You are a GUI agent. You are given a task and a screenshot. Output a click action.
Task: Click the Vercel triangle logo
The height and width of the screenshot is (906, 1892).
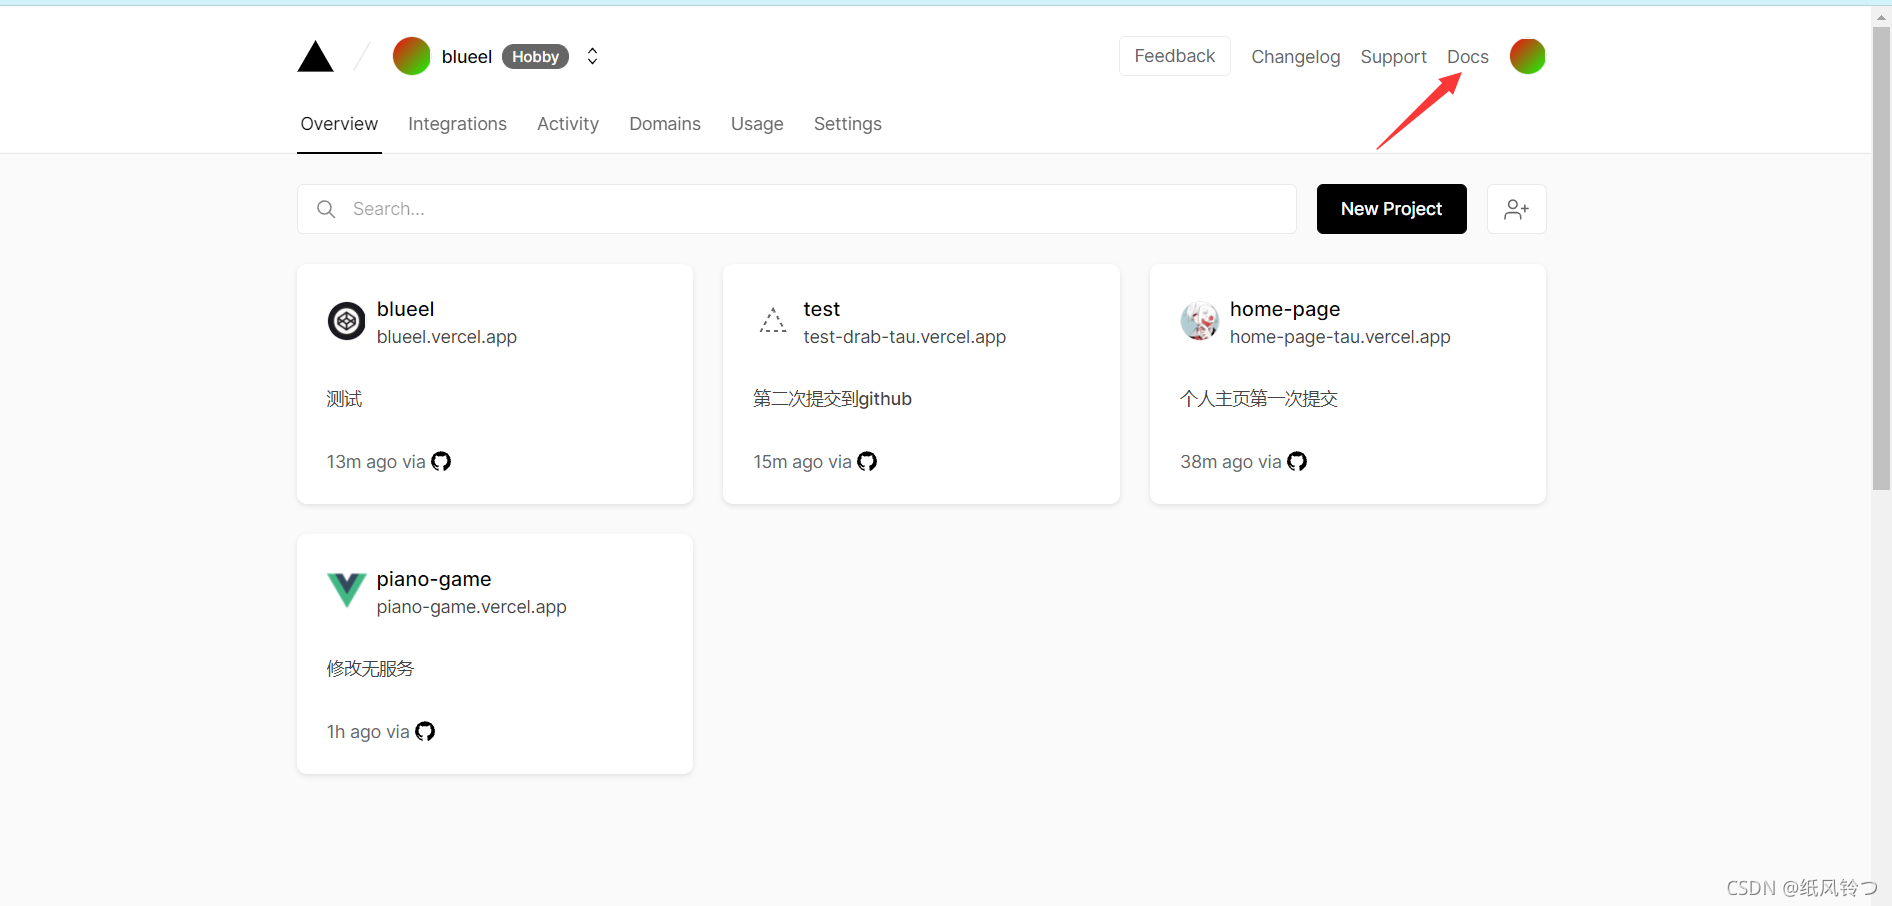point(315,57)
